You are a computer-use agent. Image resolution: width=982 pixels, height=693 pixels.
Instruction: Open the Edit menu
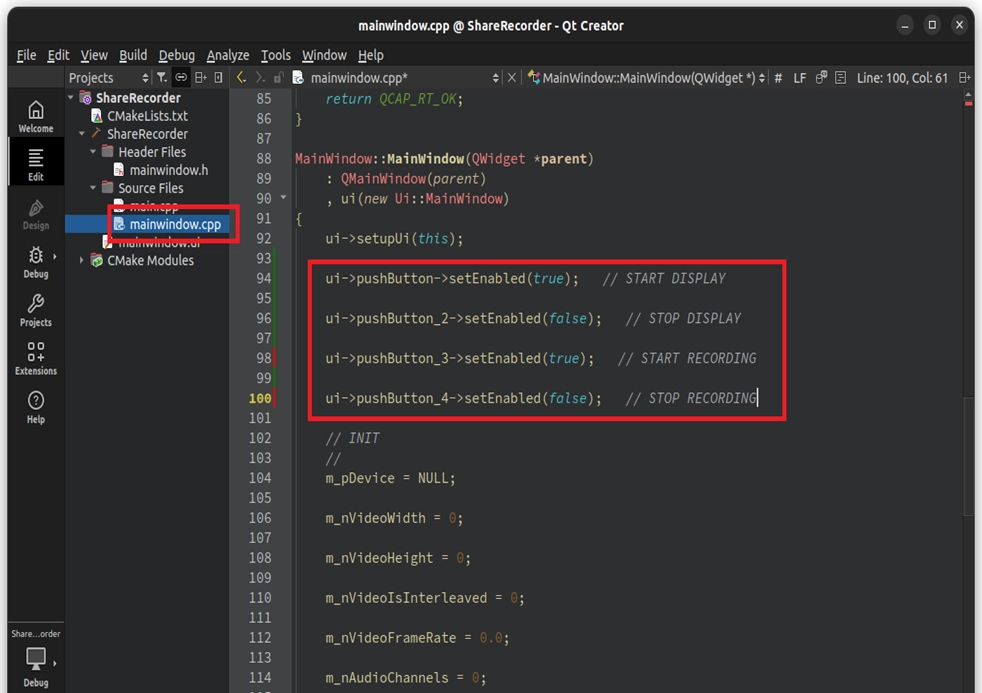[58, 55]
